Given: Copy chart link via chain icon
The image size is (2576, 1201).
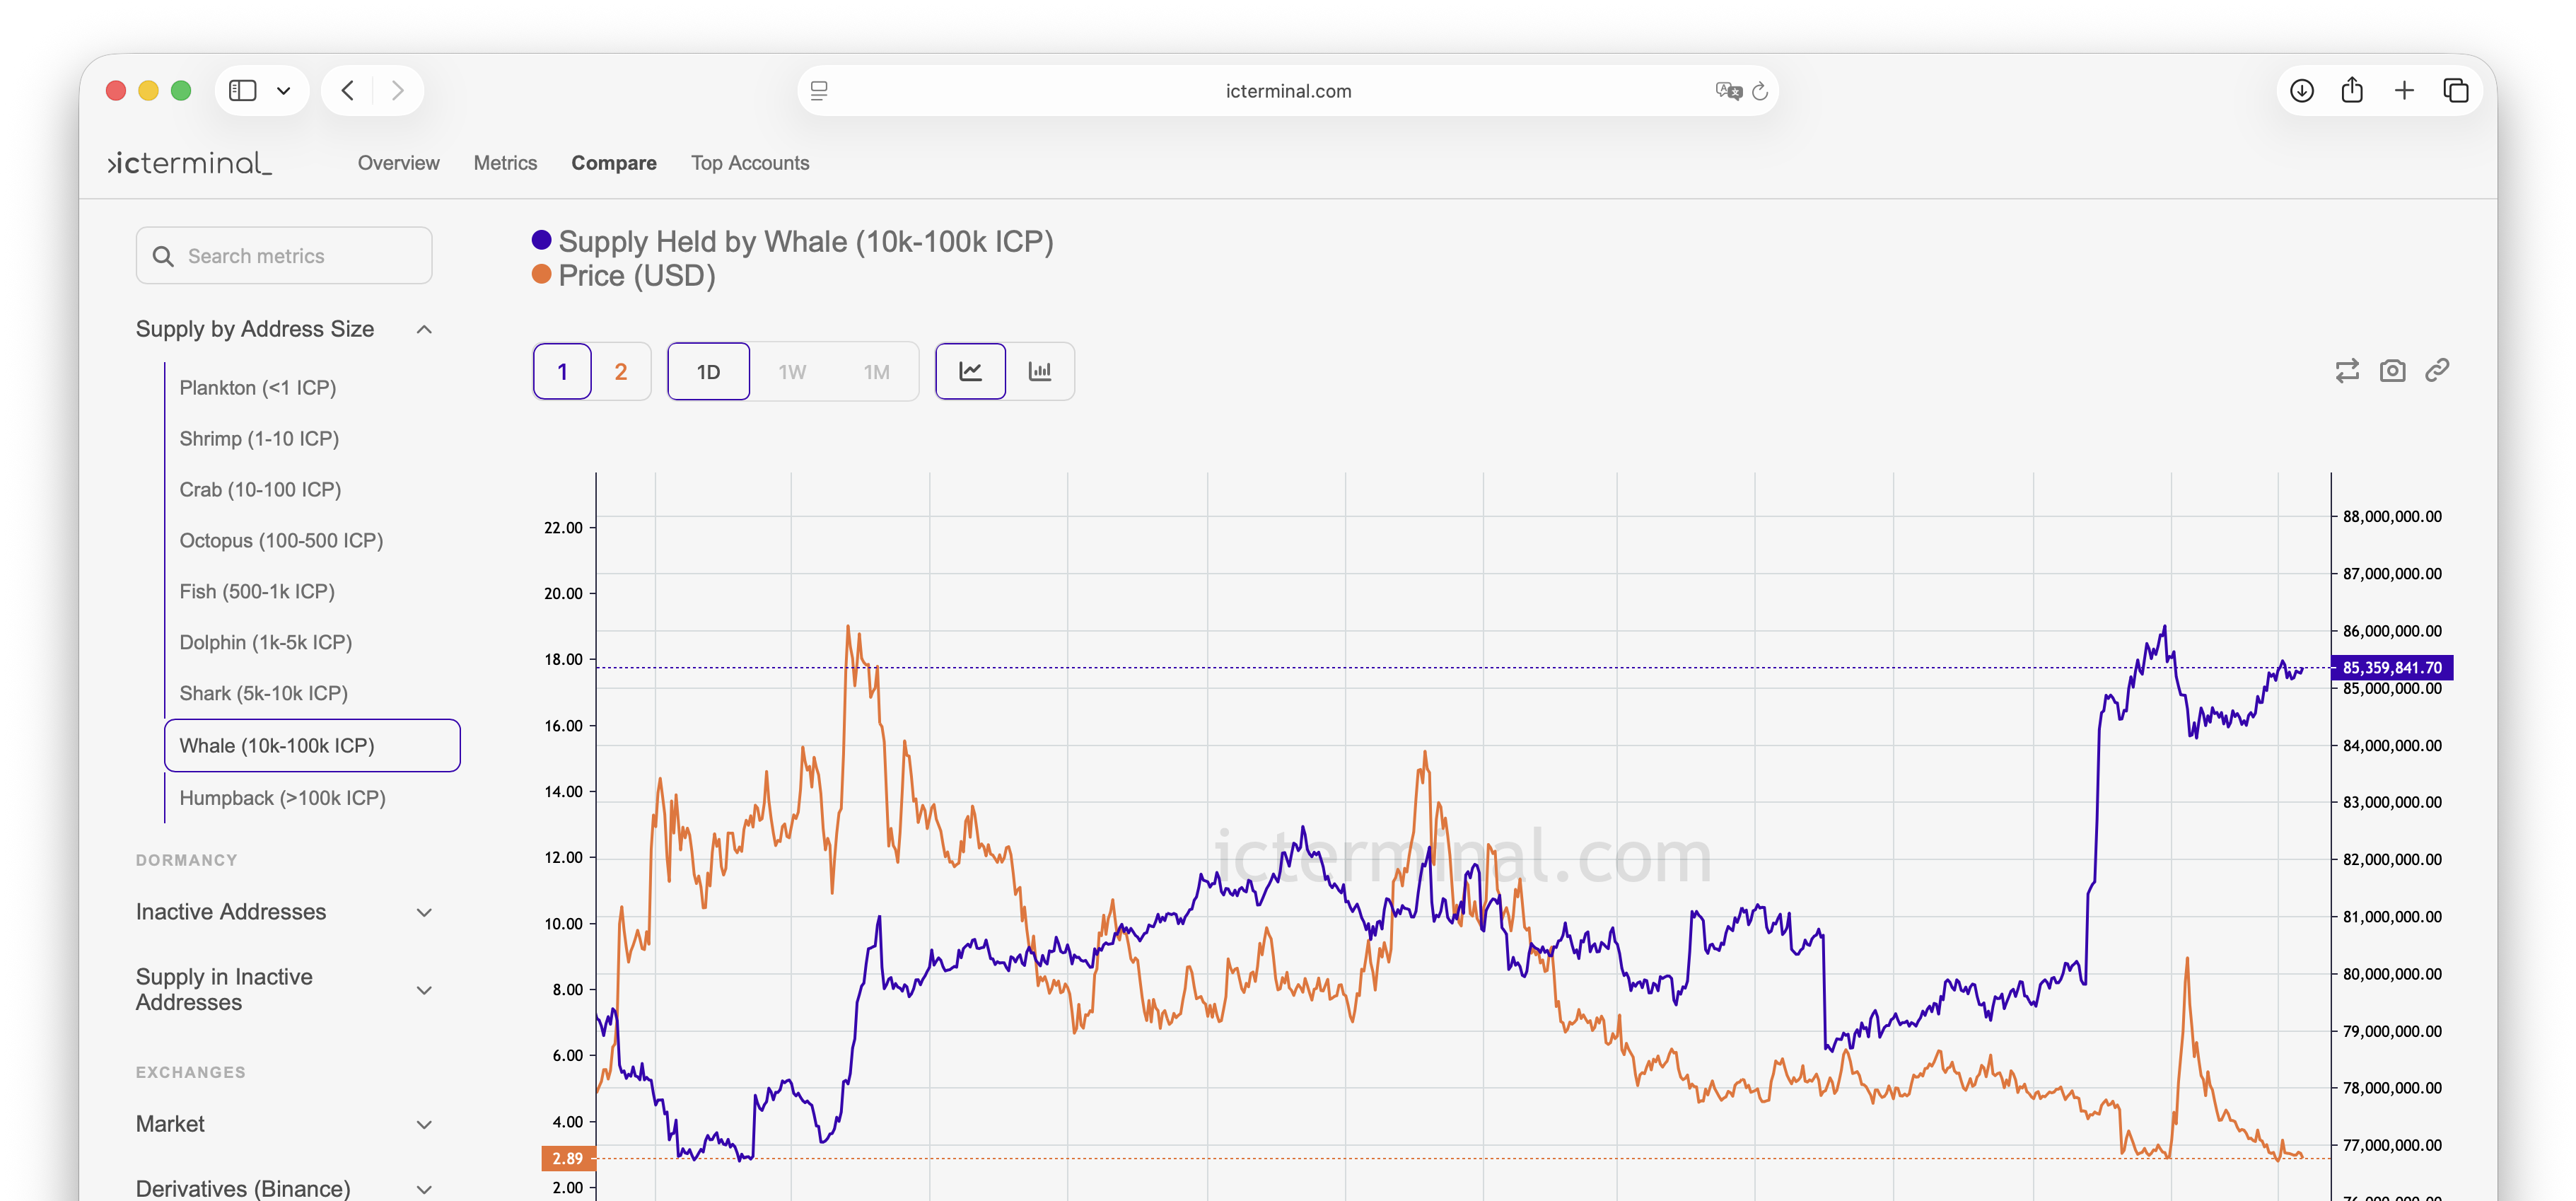Looking at the screenshot, I should 2437,371.
